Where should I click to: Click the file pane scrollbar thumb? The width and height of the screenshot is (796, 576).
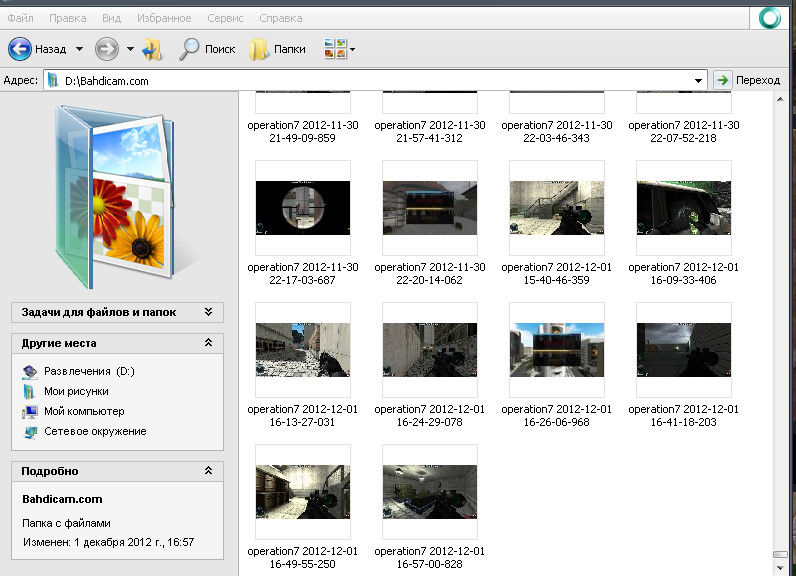780,555
